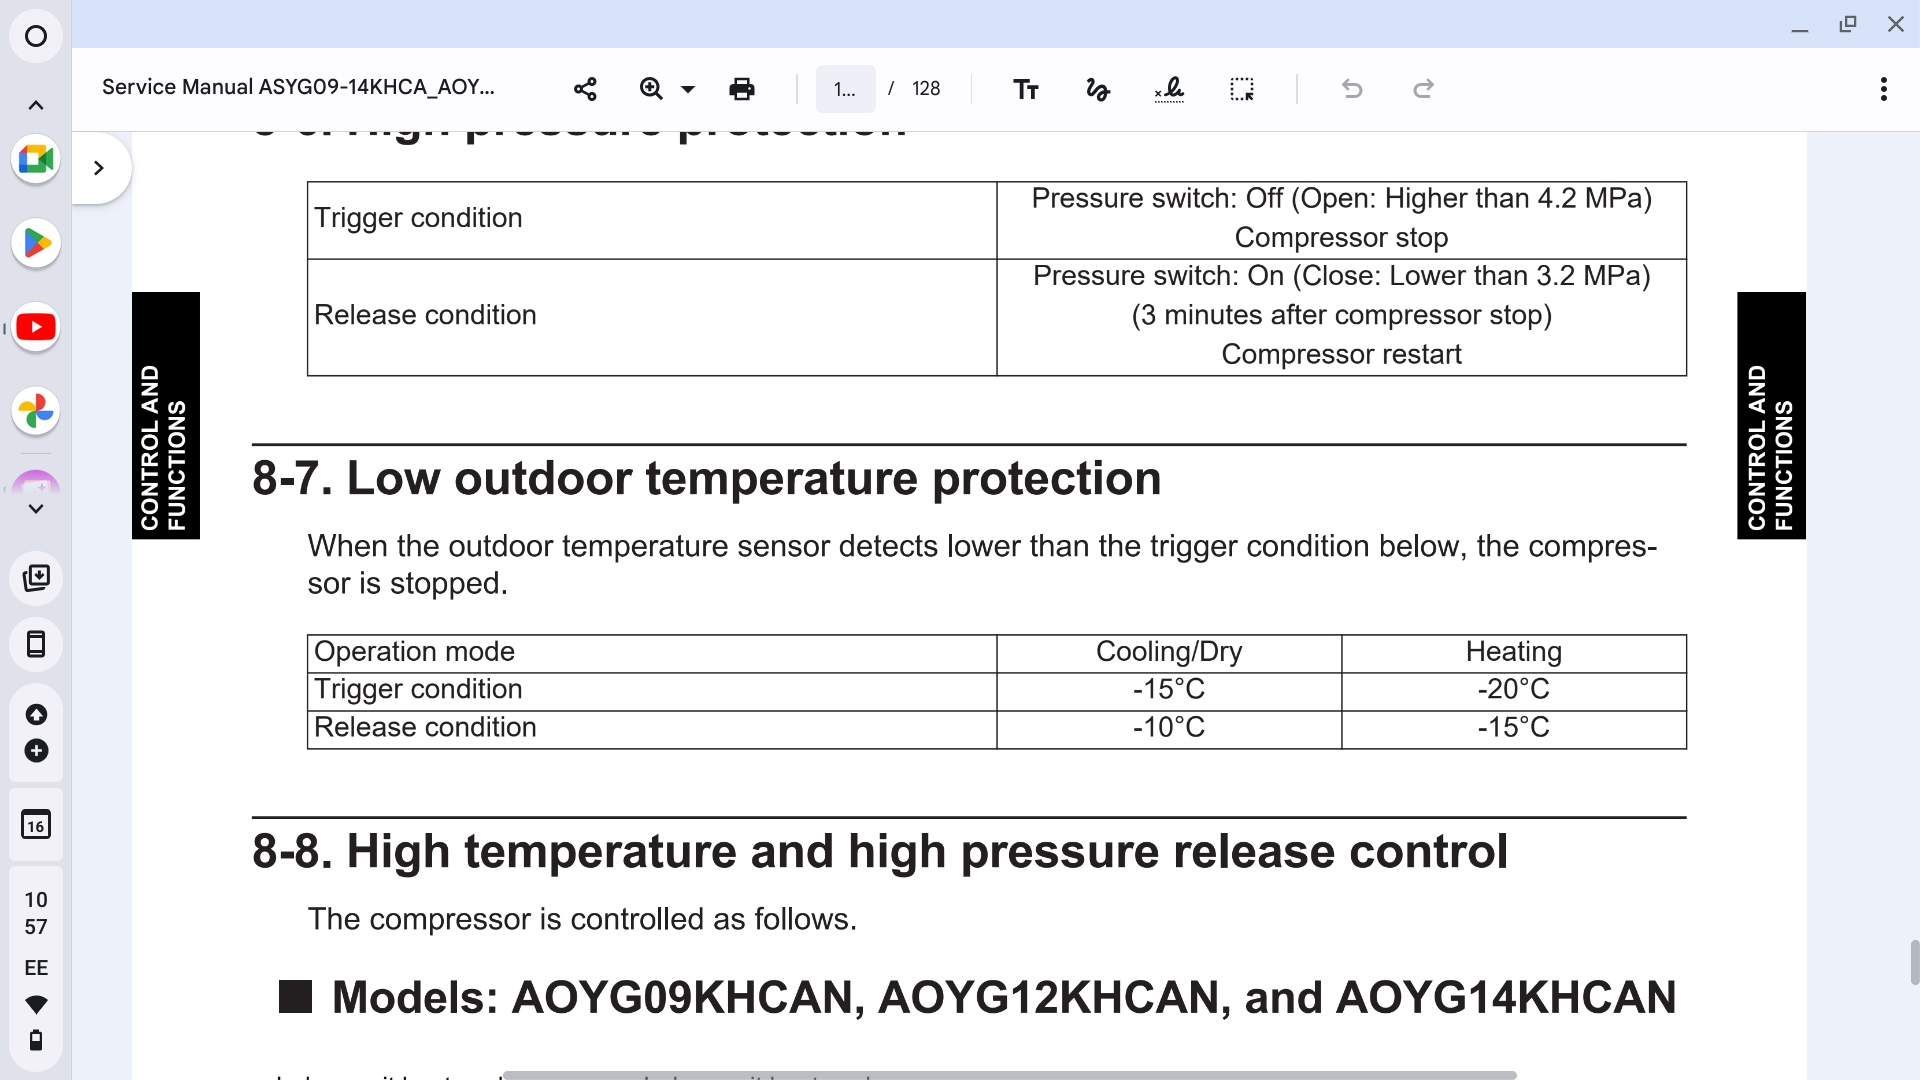Click the redo arrow
1920x1080 pixels.
pos(1423,89)
